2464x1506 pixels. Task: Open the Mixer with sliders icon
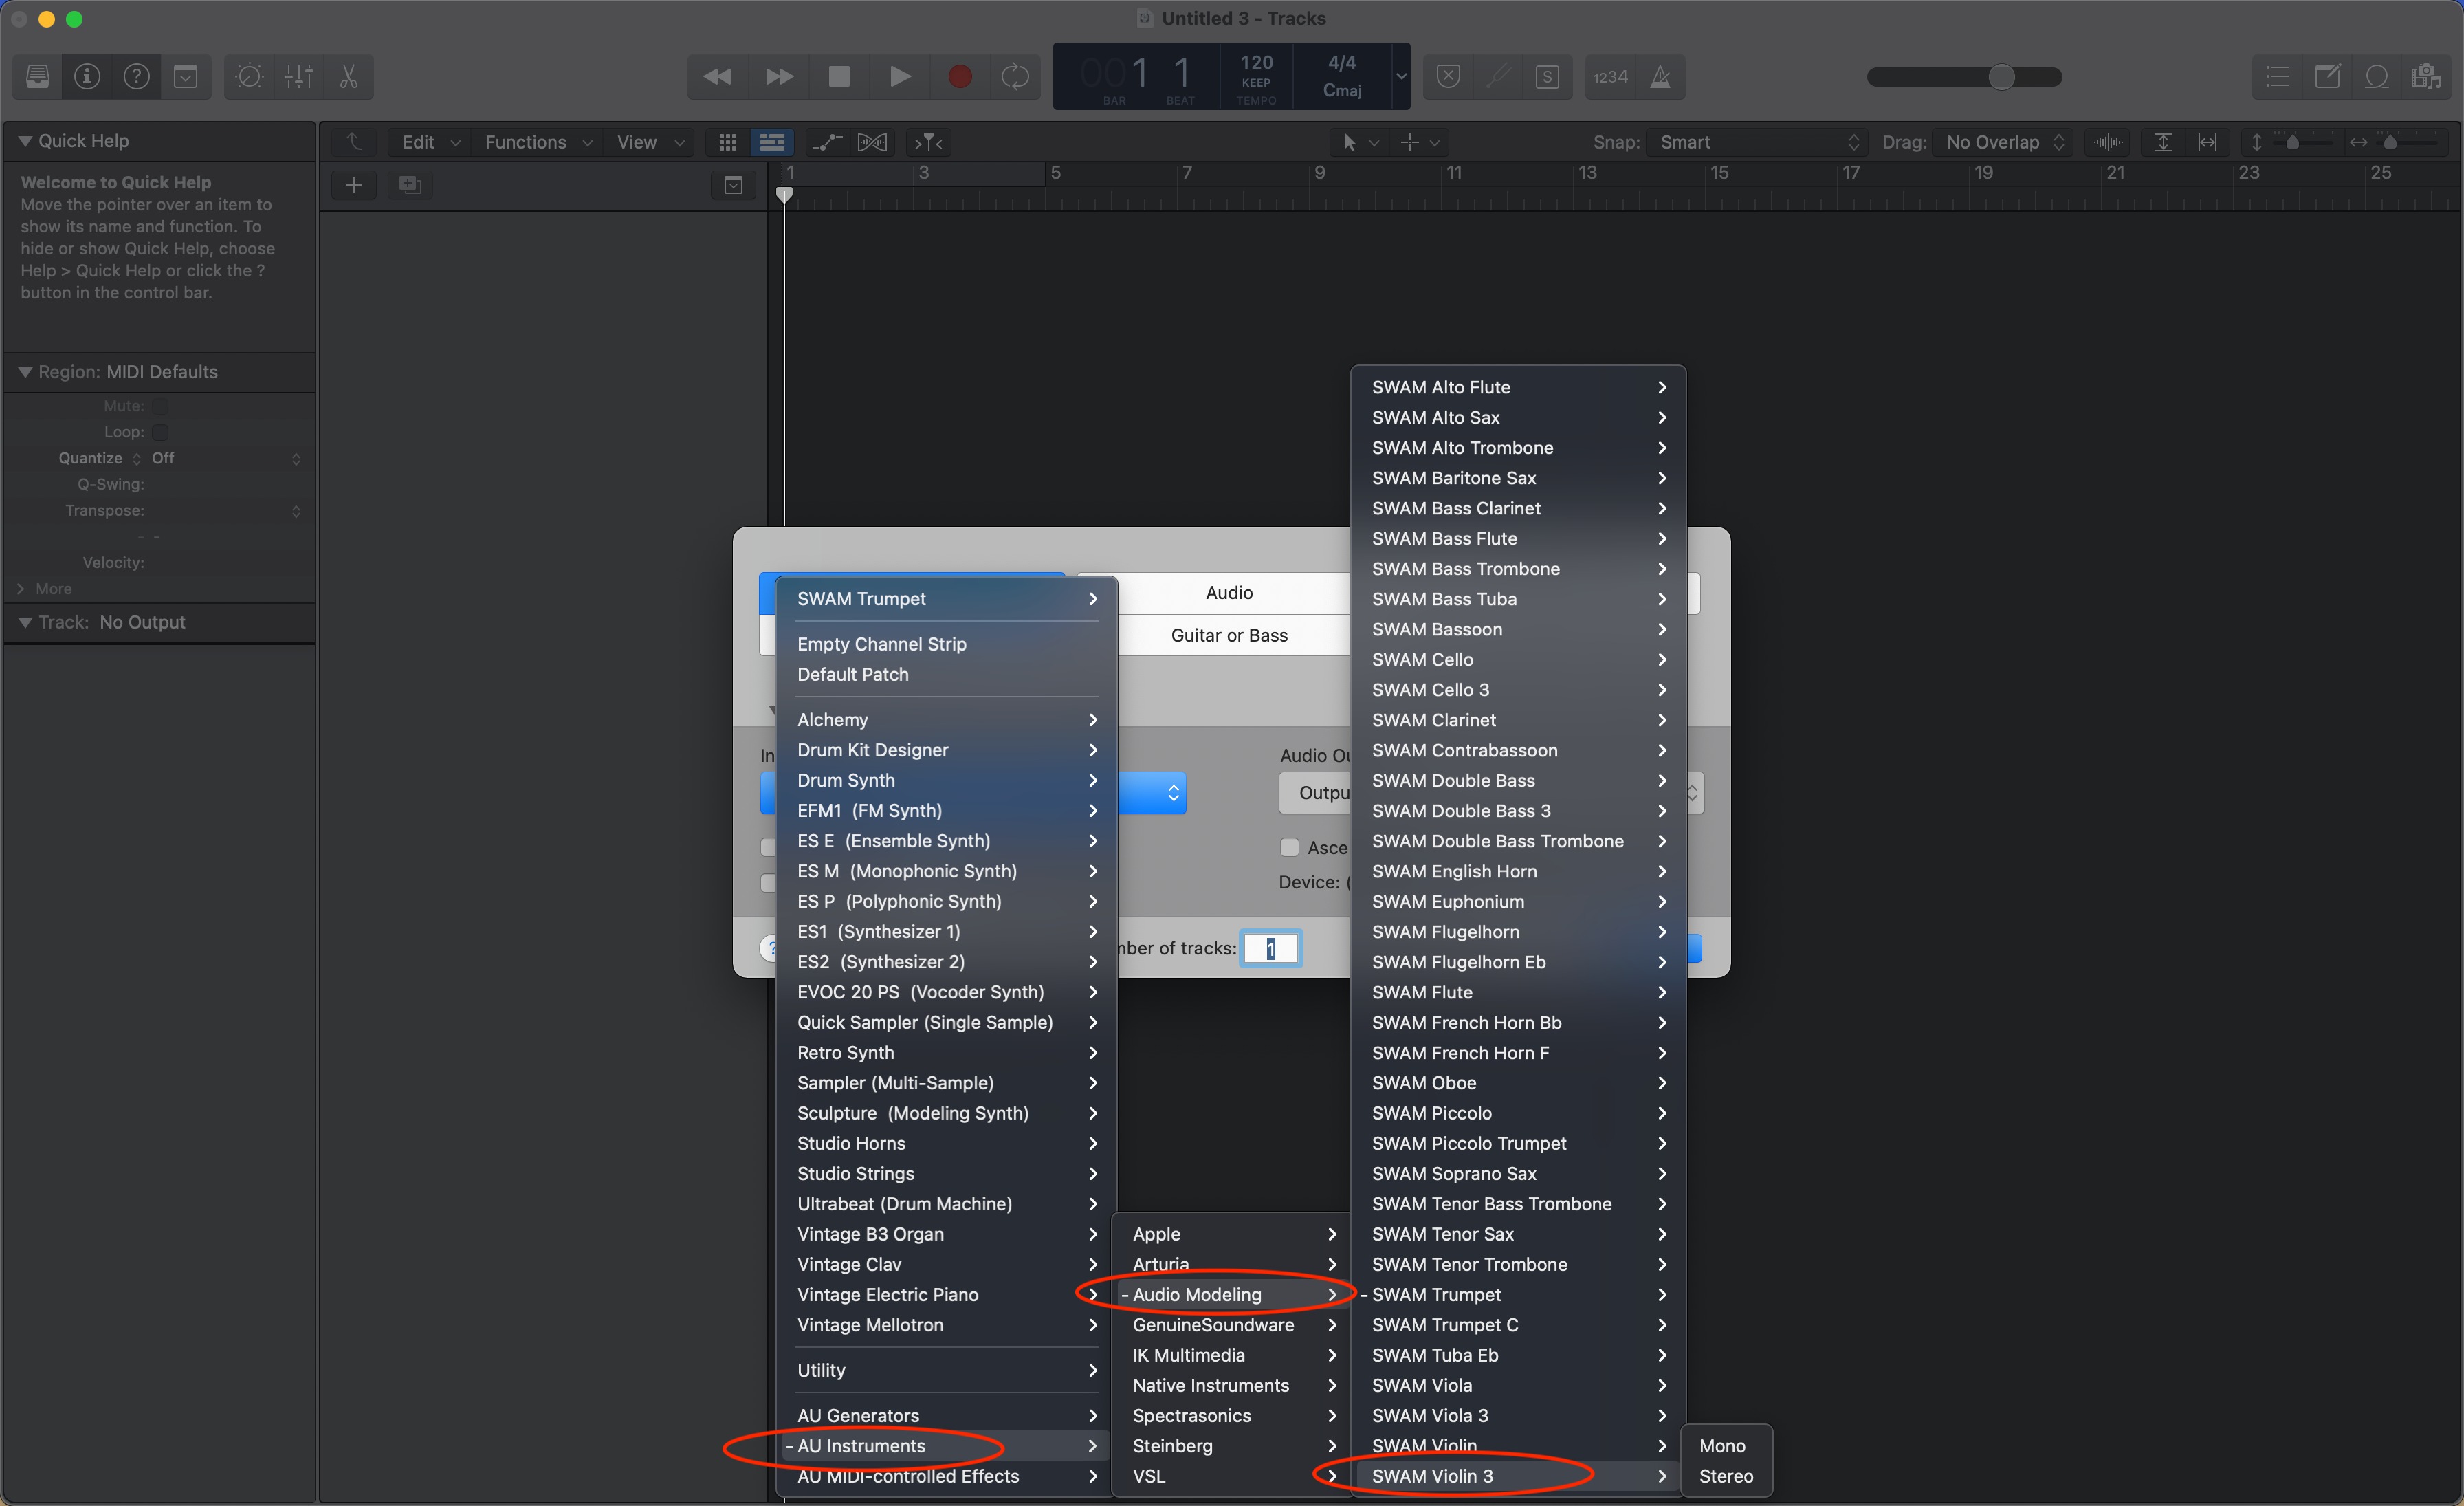[299, 77]
